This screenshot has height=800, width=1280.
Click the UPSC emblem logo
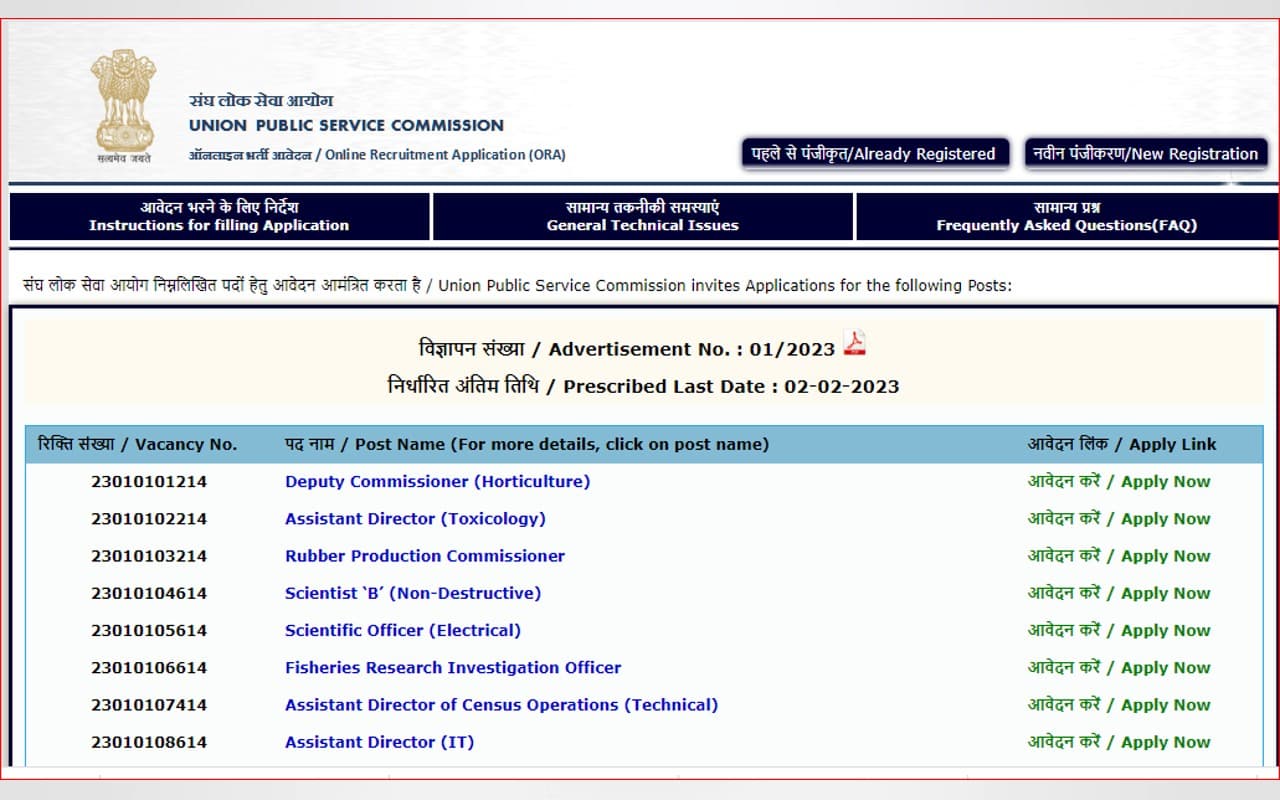point(123,100)
